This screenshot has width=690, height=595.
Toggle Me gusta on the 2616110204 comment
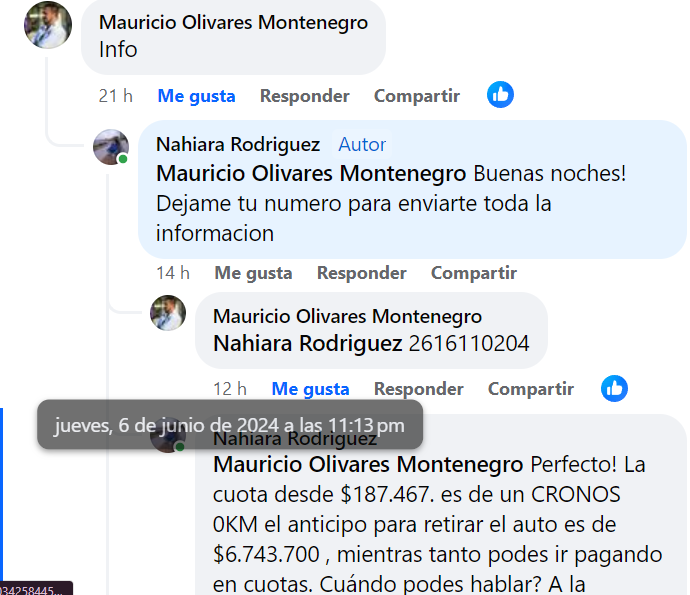point(310,389)
